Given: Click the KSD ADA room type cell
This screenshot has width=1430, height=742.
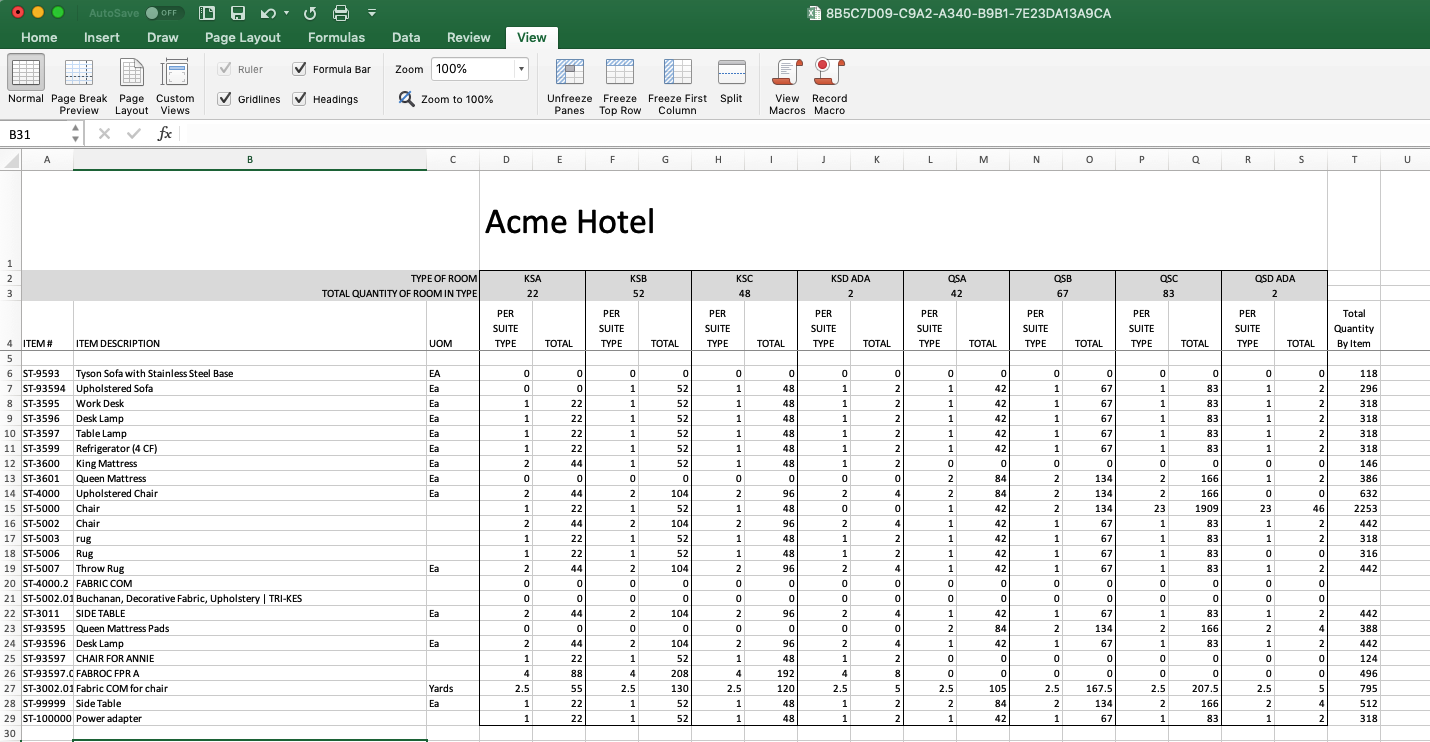Looking at the screenshot, I should 850,278.
